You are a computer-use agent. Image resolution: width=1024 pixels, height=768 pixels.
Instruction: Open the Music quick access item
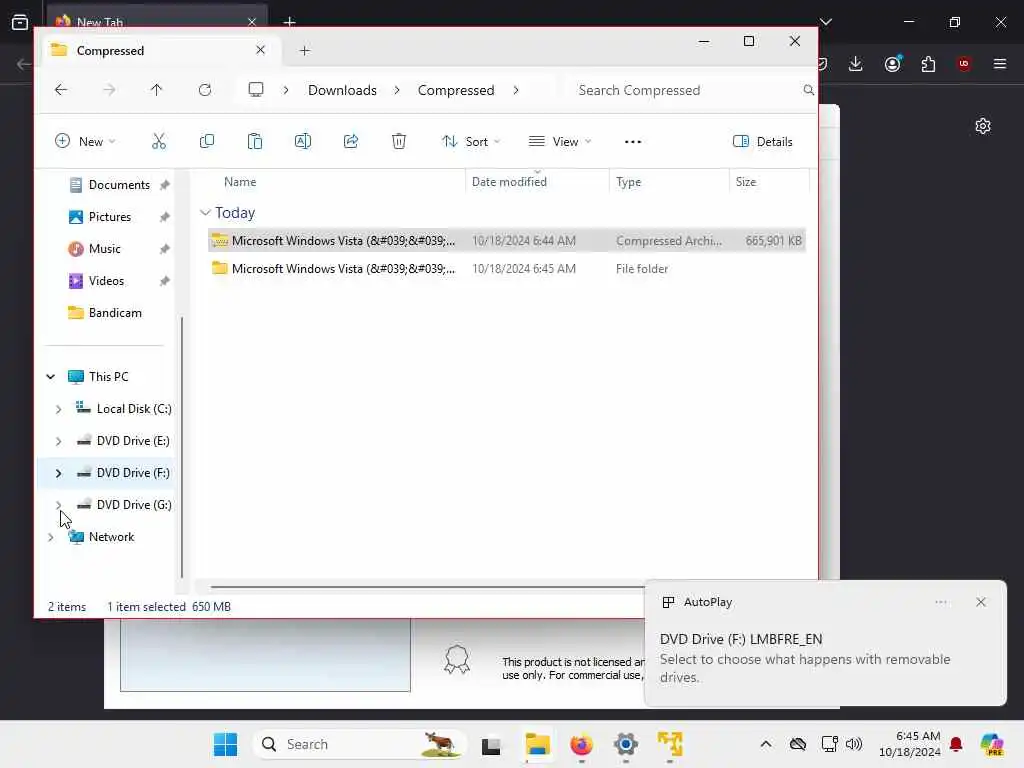(x=104, y=249)
